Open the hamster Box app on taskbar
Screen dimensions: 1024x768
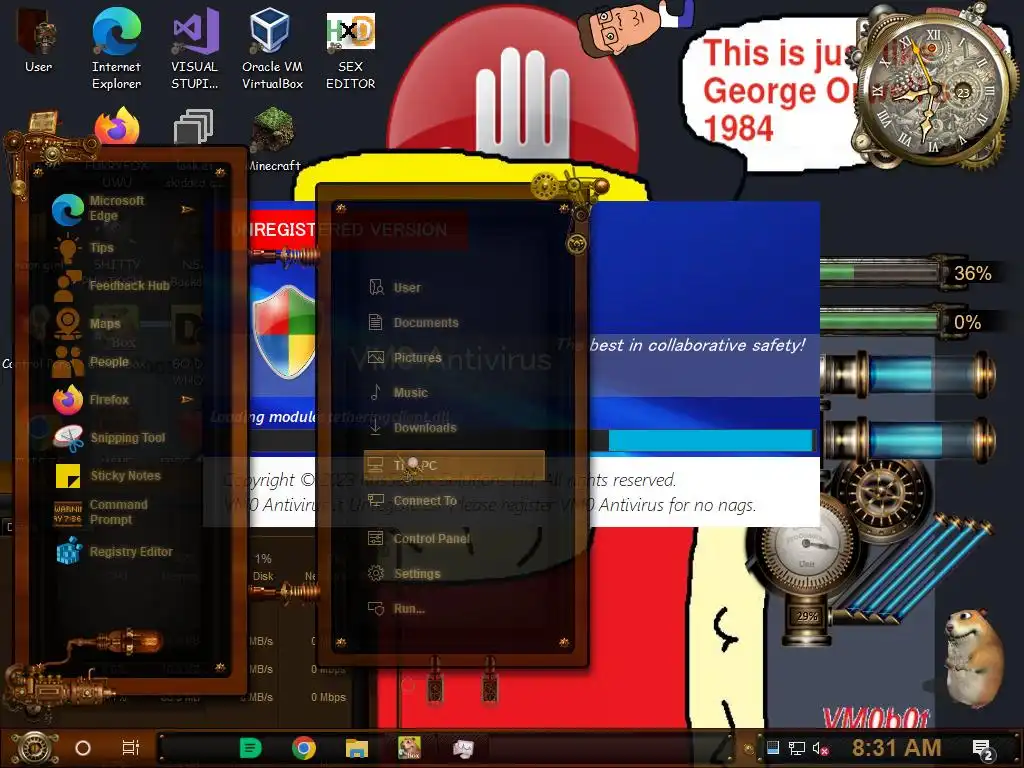click(409, 747)
